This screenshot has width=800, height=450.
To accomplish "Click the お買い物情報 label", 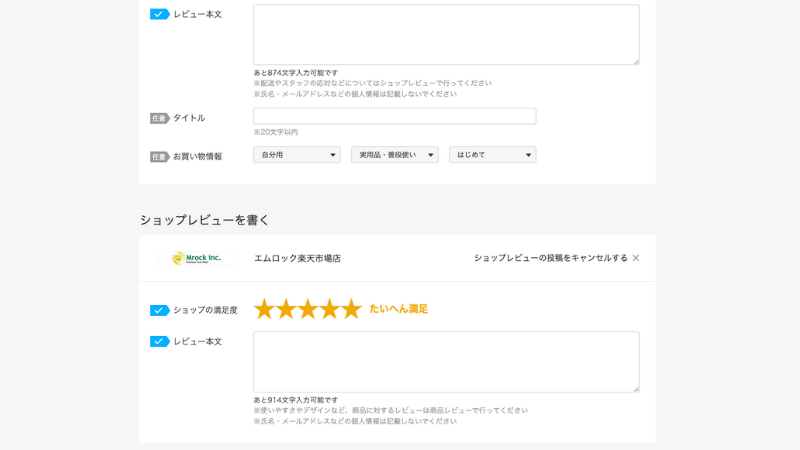I will click(197, 157).
